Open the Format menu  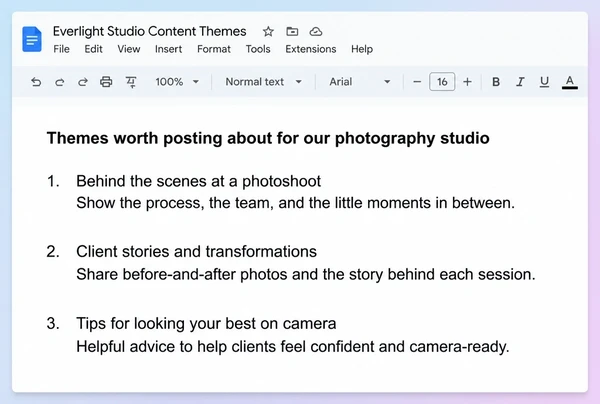(x=214, y=49)
